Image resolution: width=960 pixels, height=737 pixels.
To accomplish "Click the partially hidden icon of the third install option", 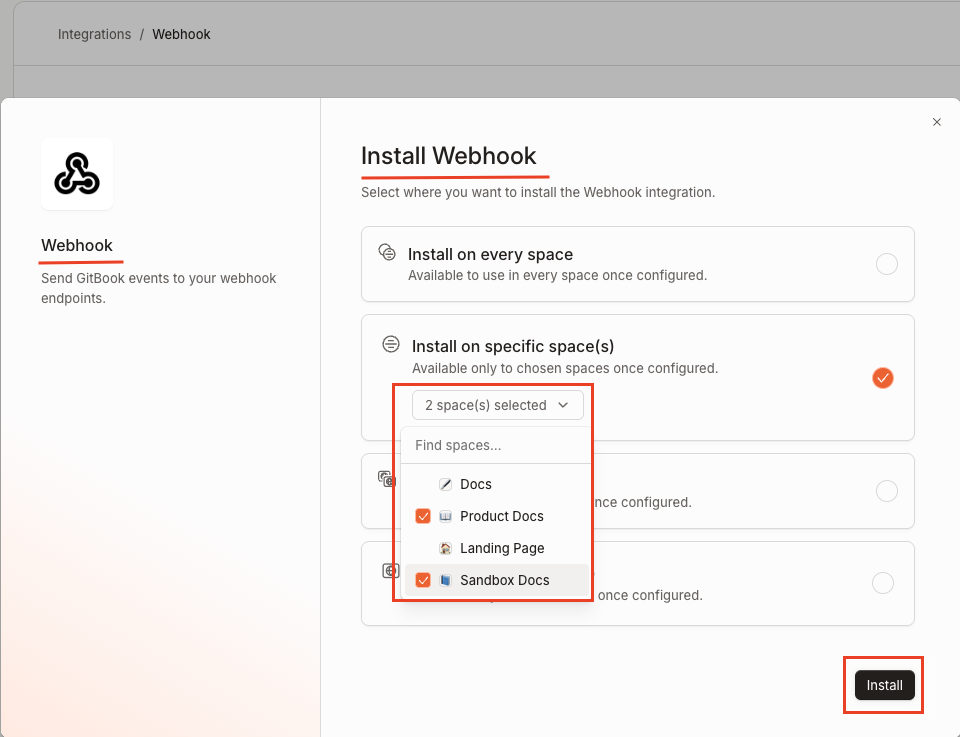I will coord(386,479).
